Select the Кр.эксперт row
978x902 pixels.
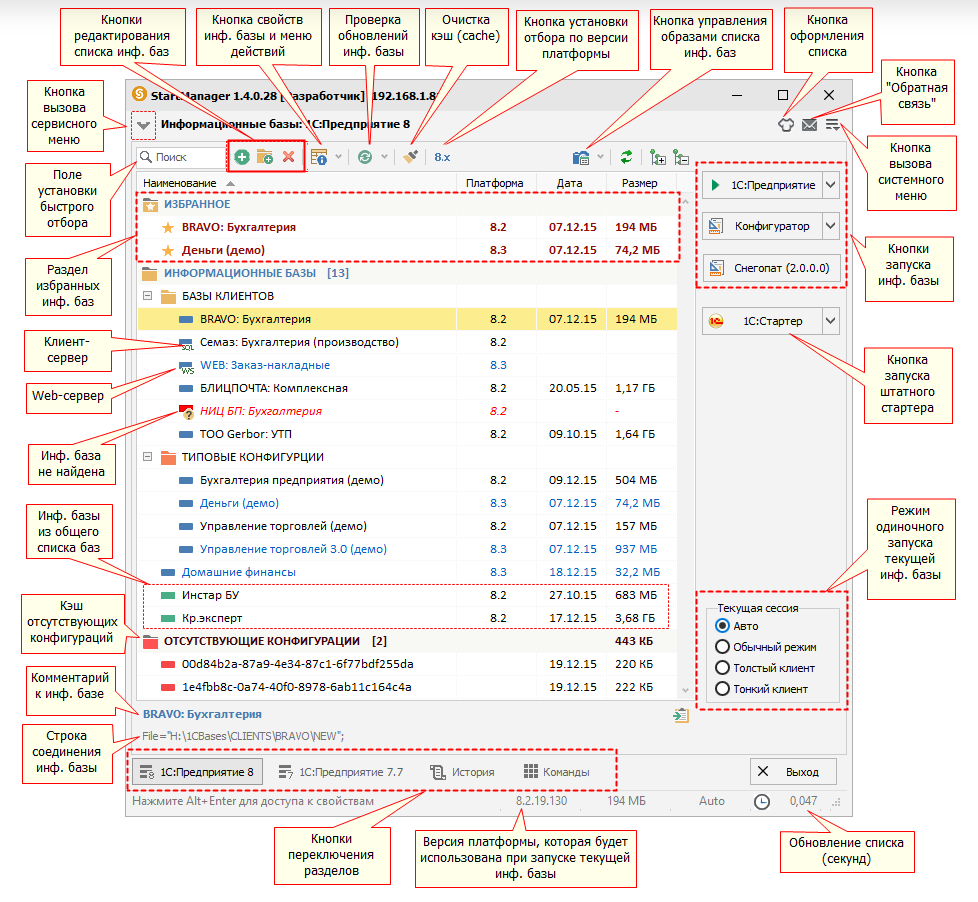point(407,618)
